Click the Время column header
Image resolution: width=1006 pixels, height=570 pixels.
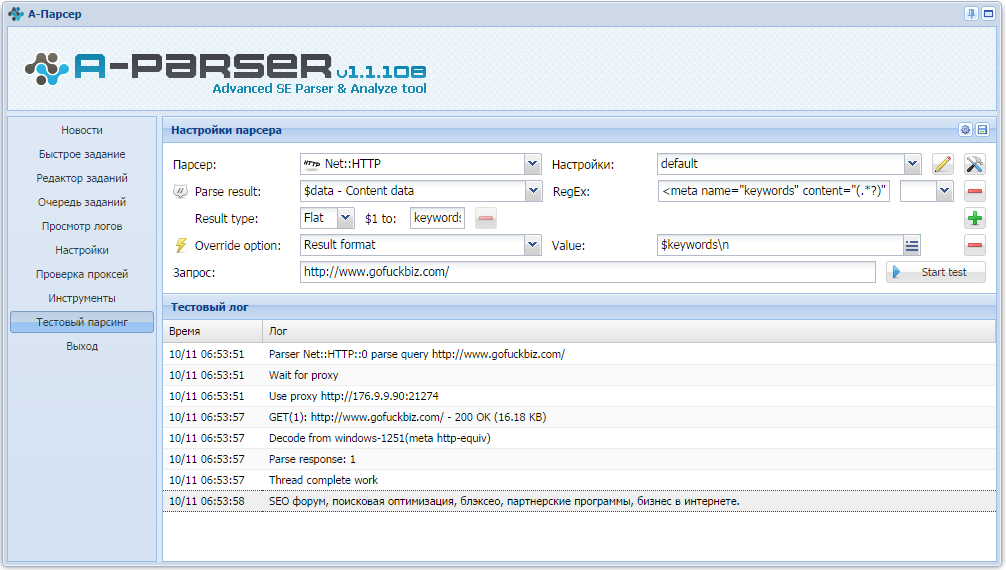212,331
